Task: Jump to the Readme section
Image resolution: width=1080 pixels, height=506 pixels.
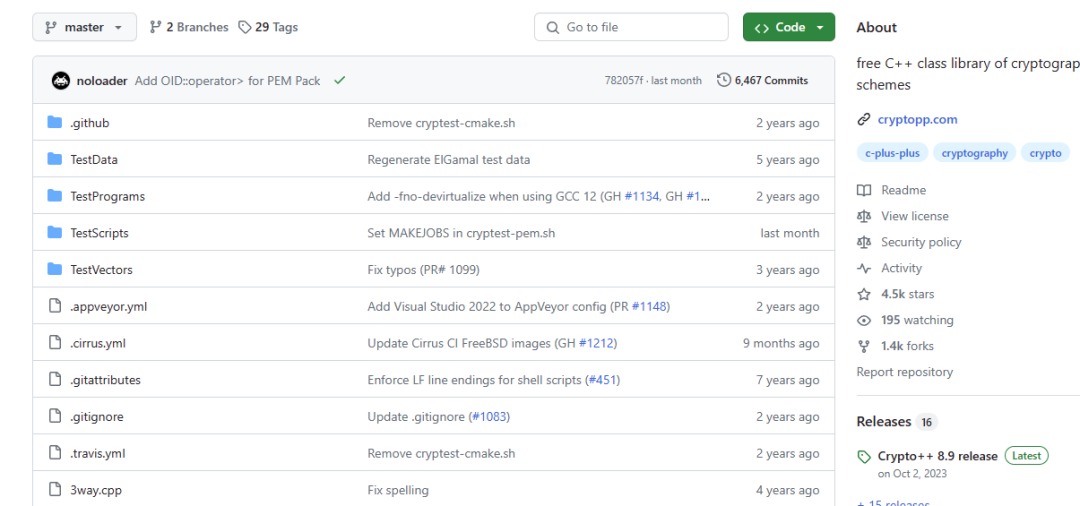Action: point(903,190)
